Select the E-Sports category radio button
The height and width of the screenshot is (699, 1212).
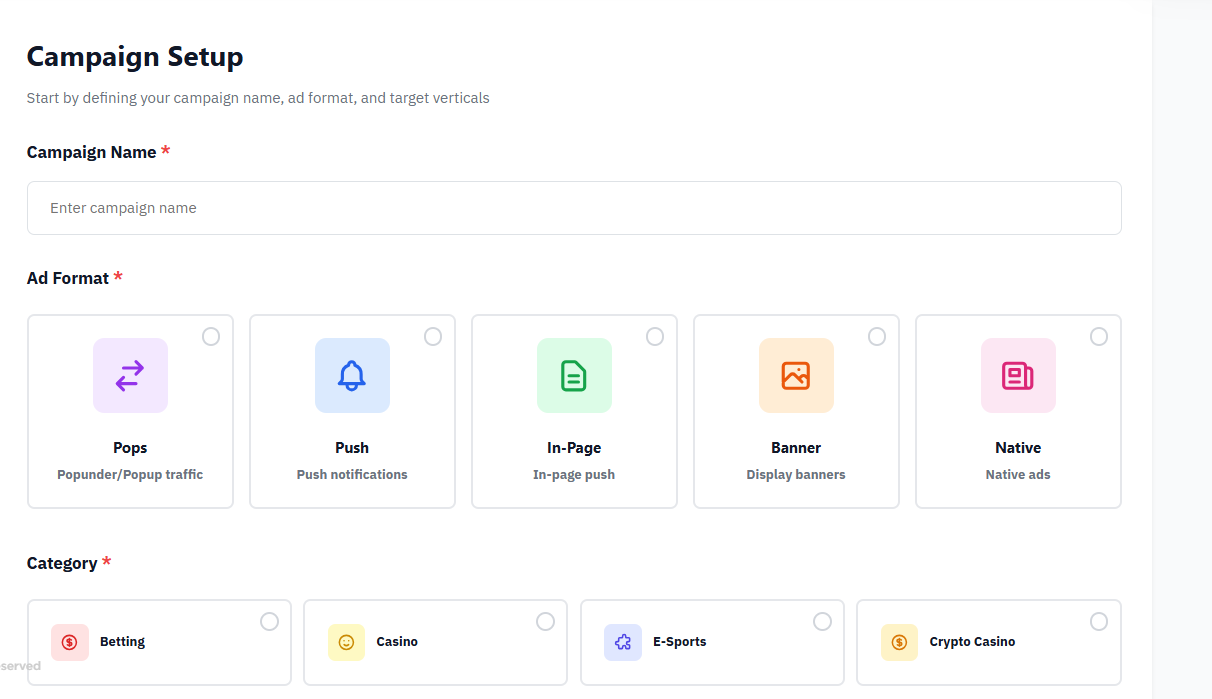point(822,622)
